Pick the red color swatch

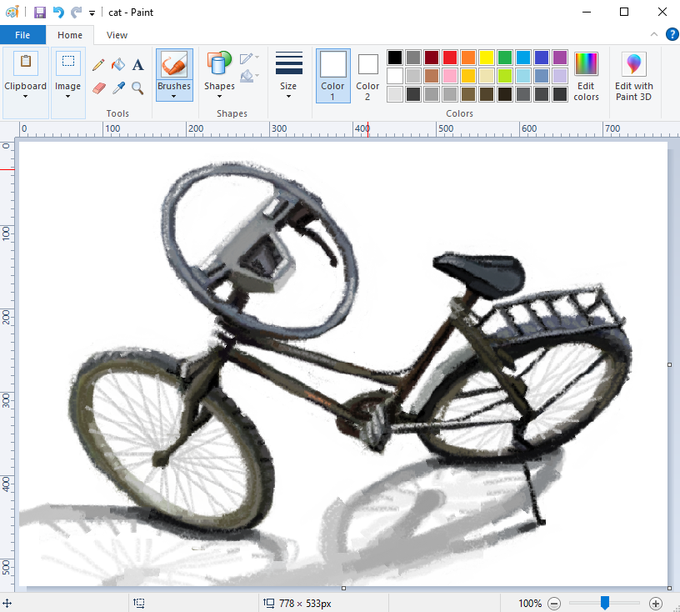(x=450, y=57)
